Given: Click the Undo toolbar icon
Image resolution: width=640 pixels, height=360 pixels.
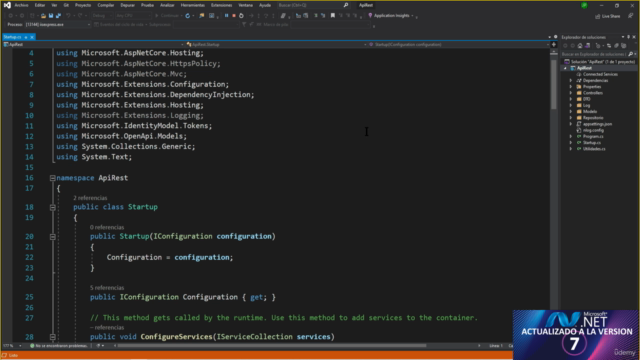Looking at the screenshot, I should [x=68, y=16].
